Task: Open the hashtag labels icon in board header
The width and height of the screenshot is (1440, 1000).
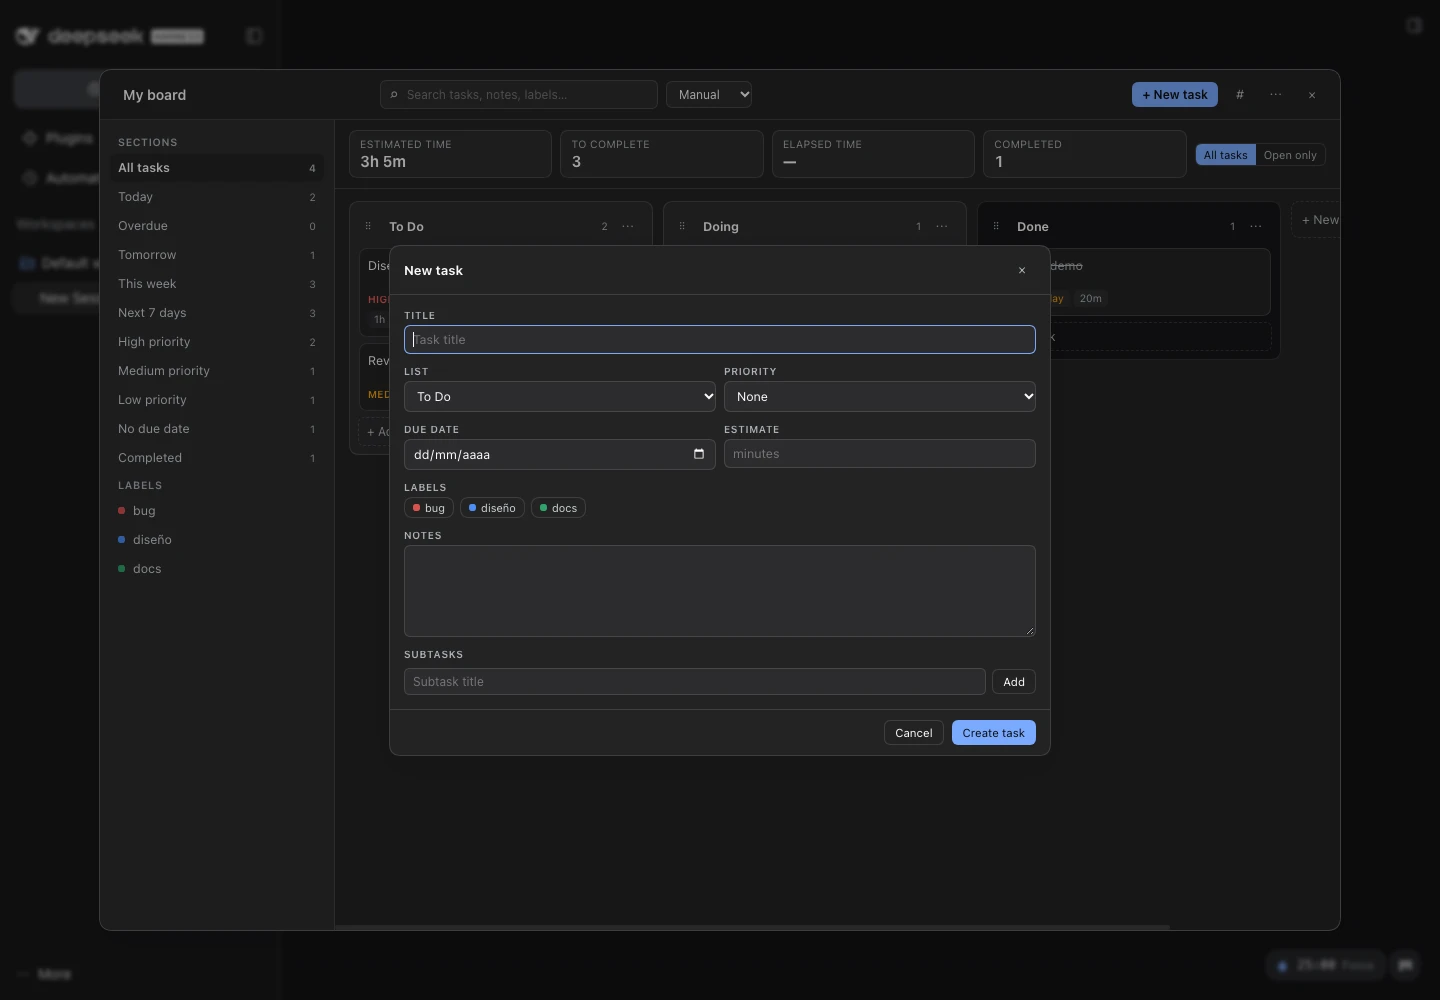Action: pos(1240,95)
